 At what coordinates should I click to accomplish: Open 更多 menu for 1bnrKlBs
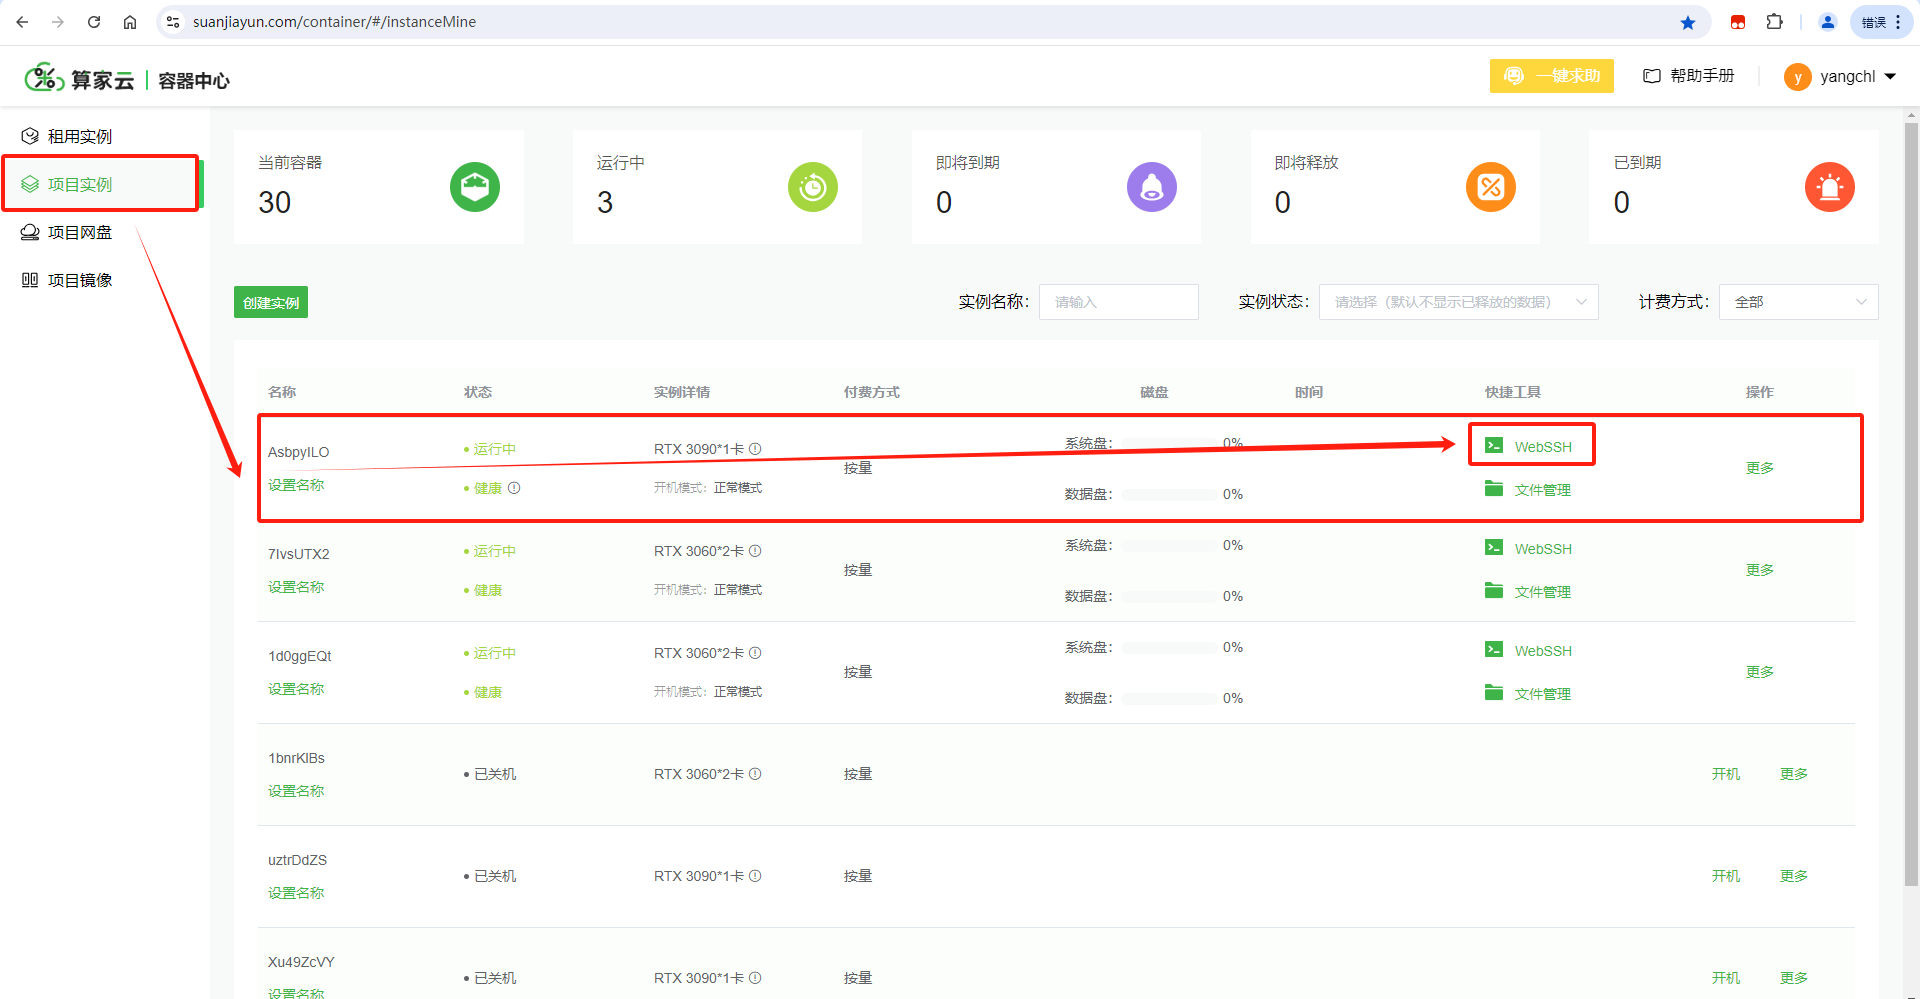tap(1794, 774)
